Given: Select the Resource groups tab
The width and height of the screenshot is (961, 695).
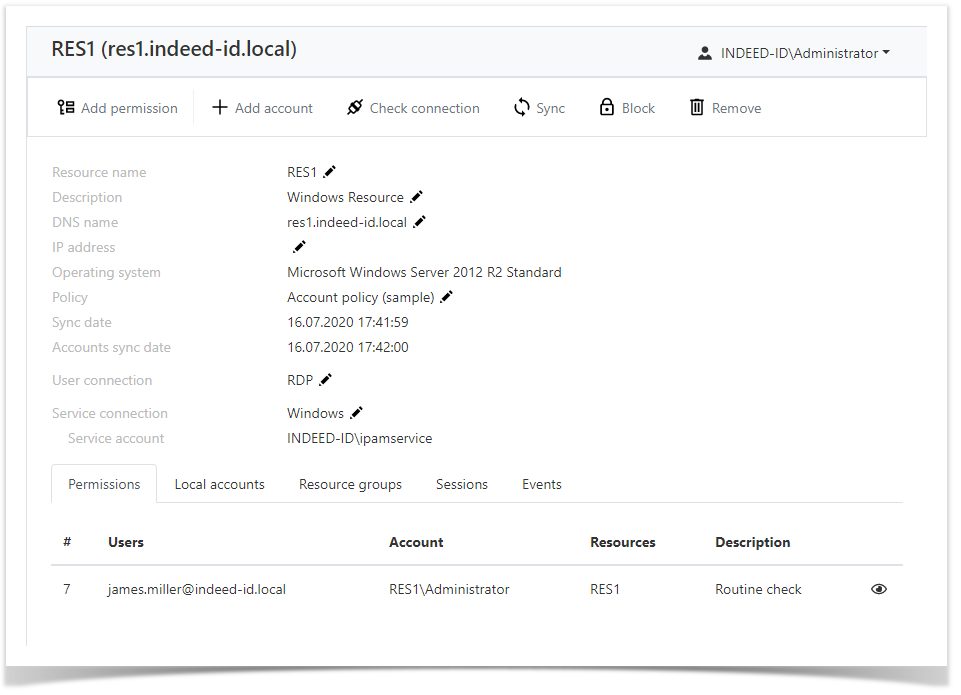Looking at the screenshot, I should (x=350, y=484).
